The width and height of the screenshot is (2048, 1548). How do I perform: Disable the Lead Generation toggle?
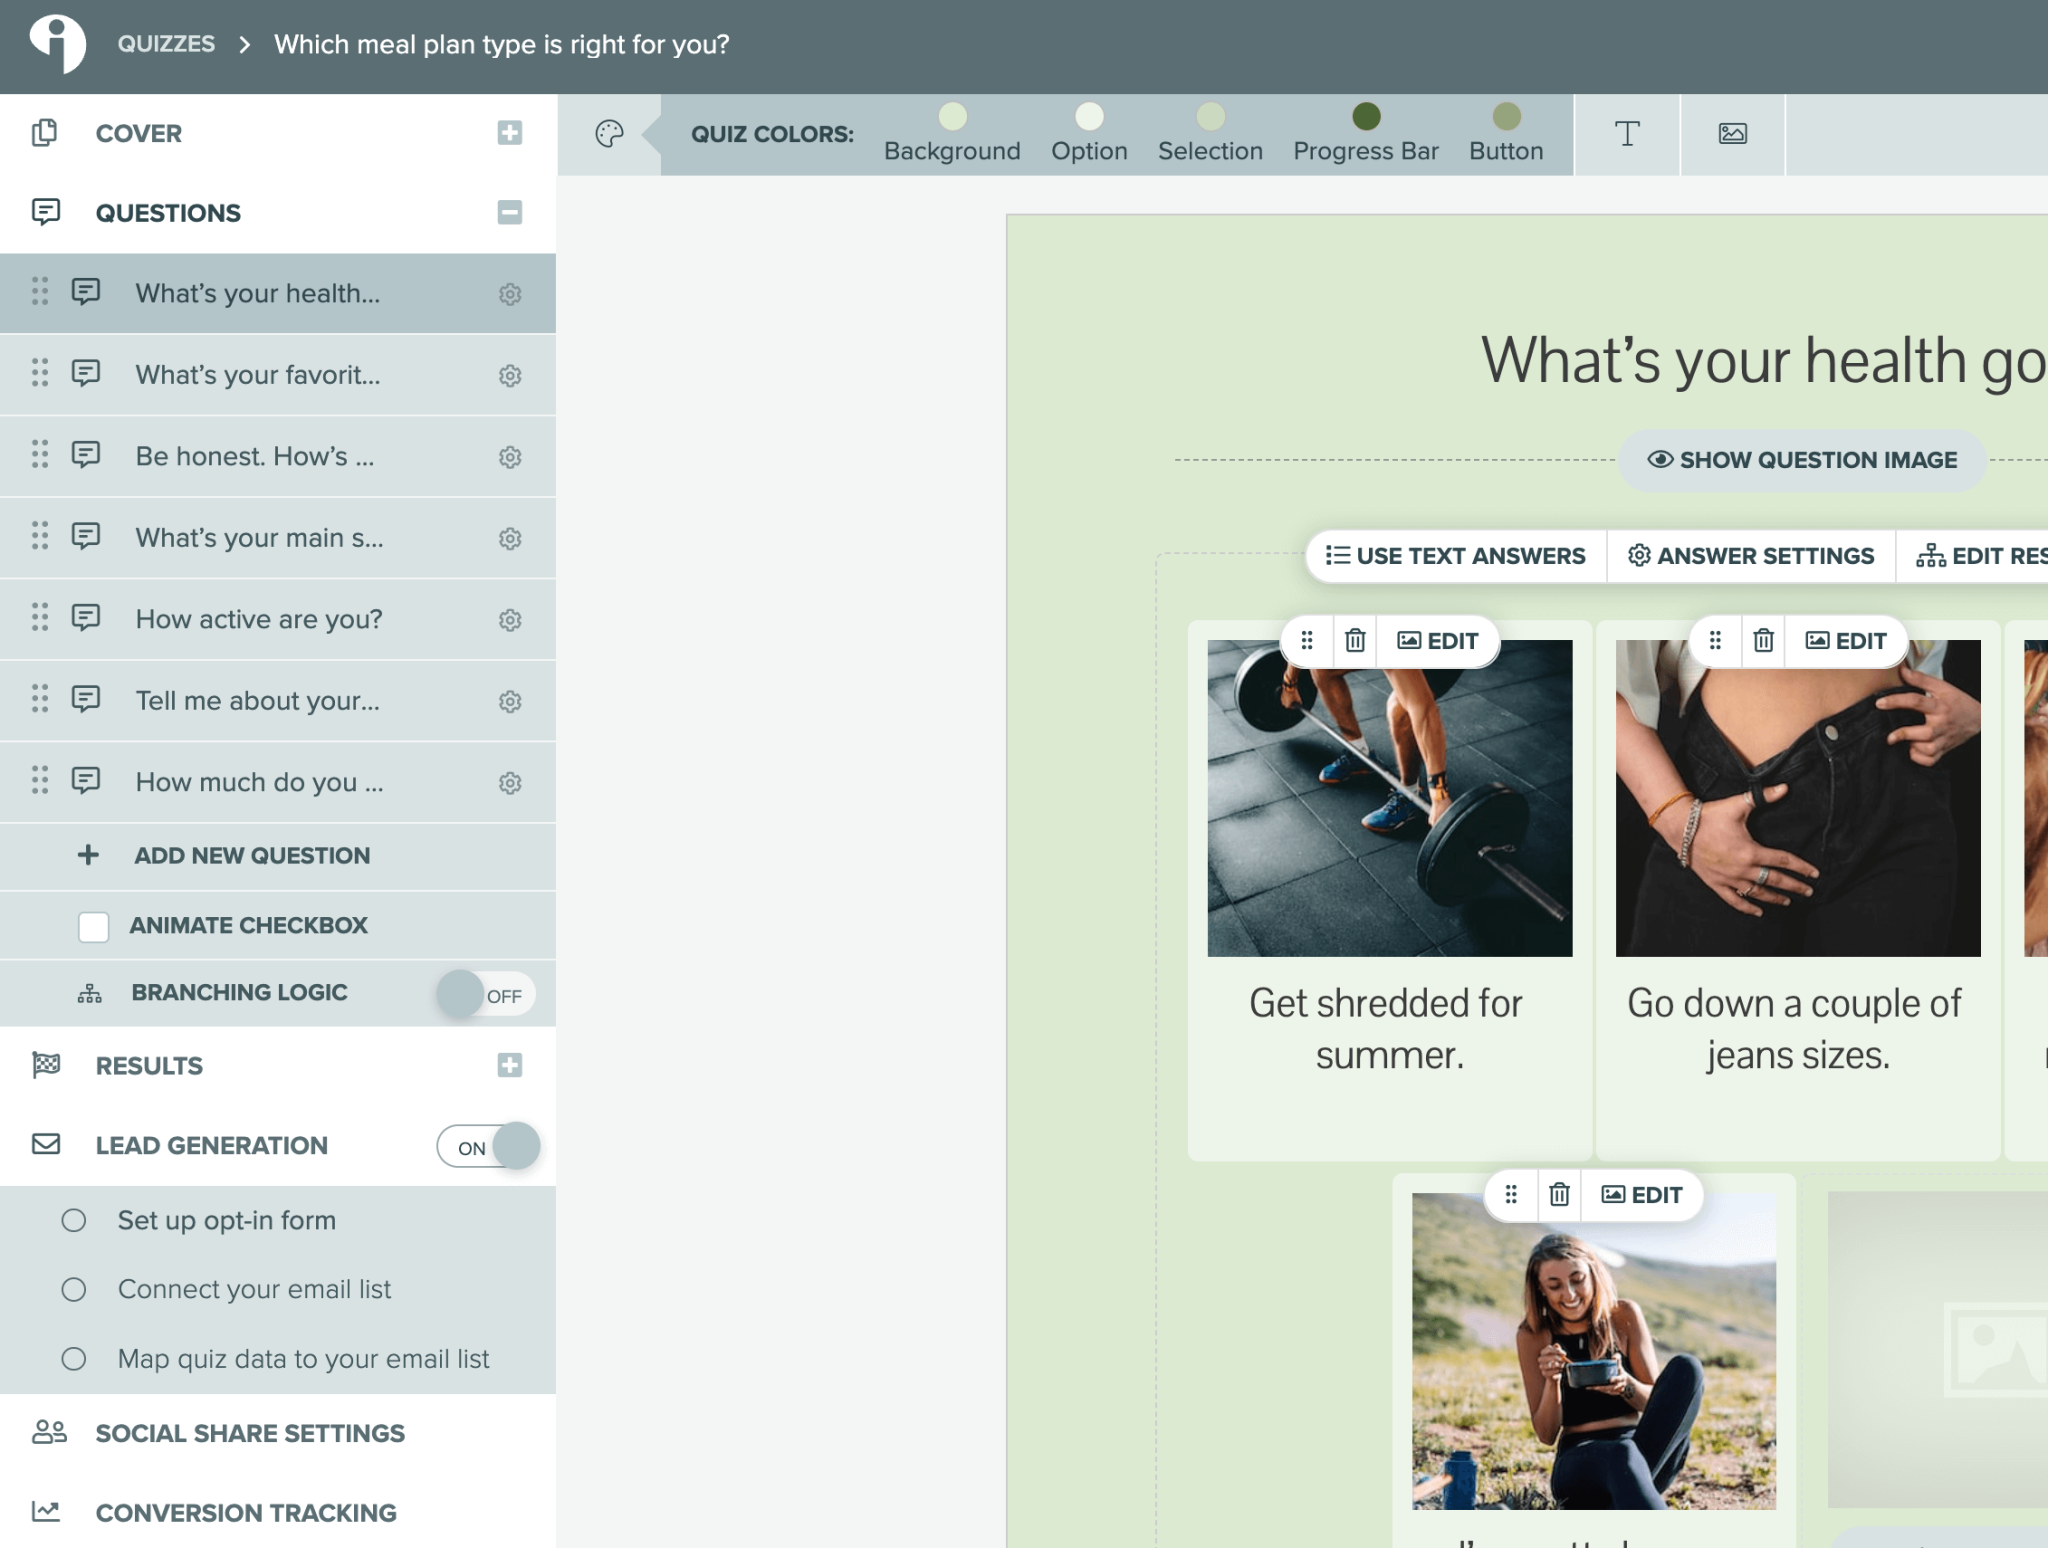pos(487,1146)
